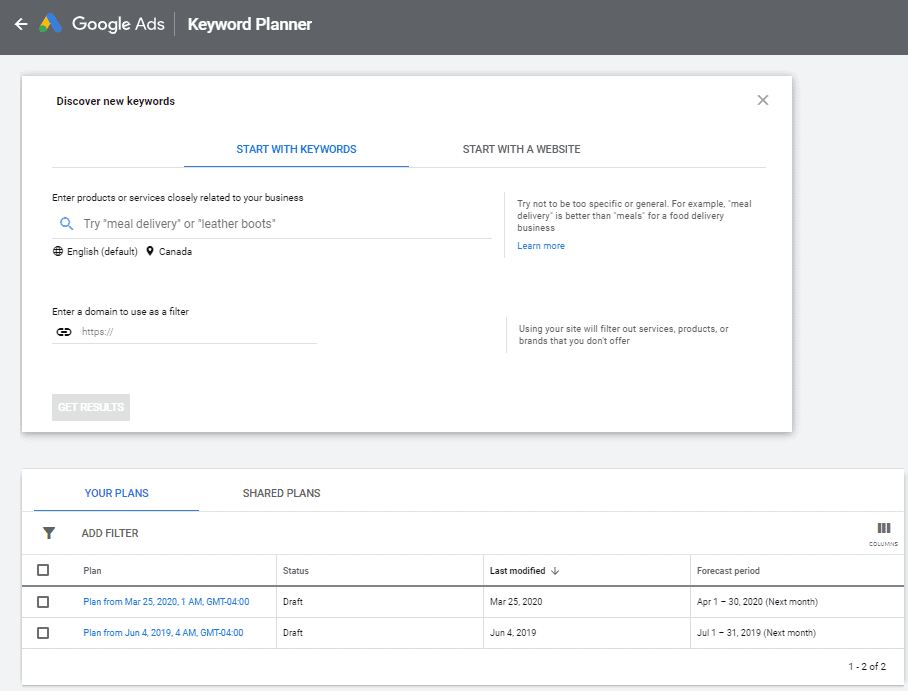The height and width of the screenshot is (691, 908).
Task: Click the location pin icon next to Canada
Action: (150, 251)
